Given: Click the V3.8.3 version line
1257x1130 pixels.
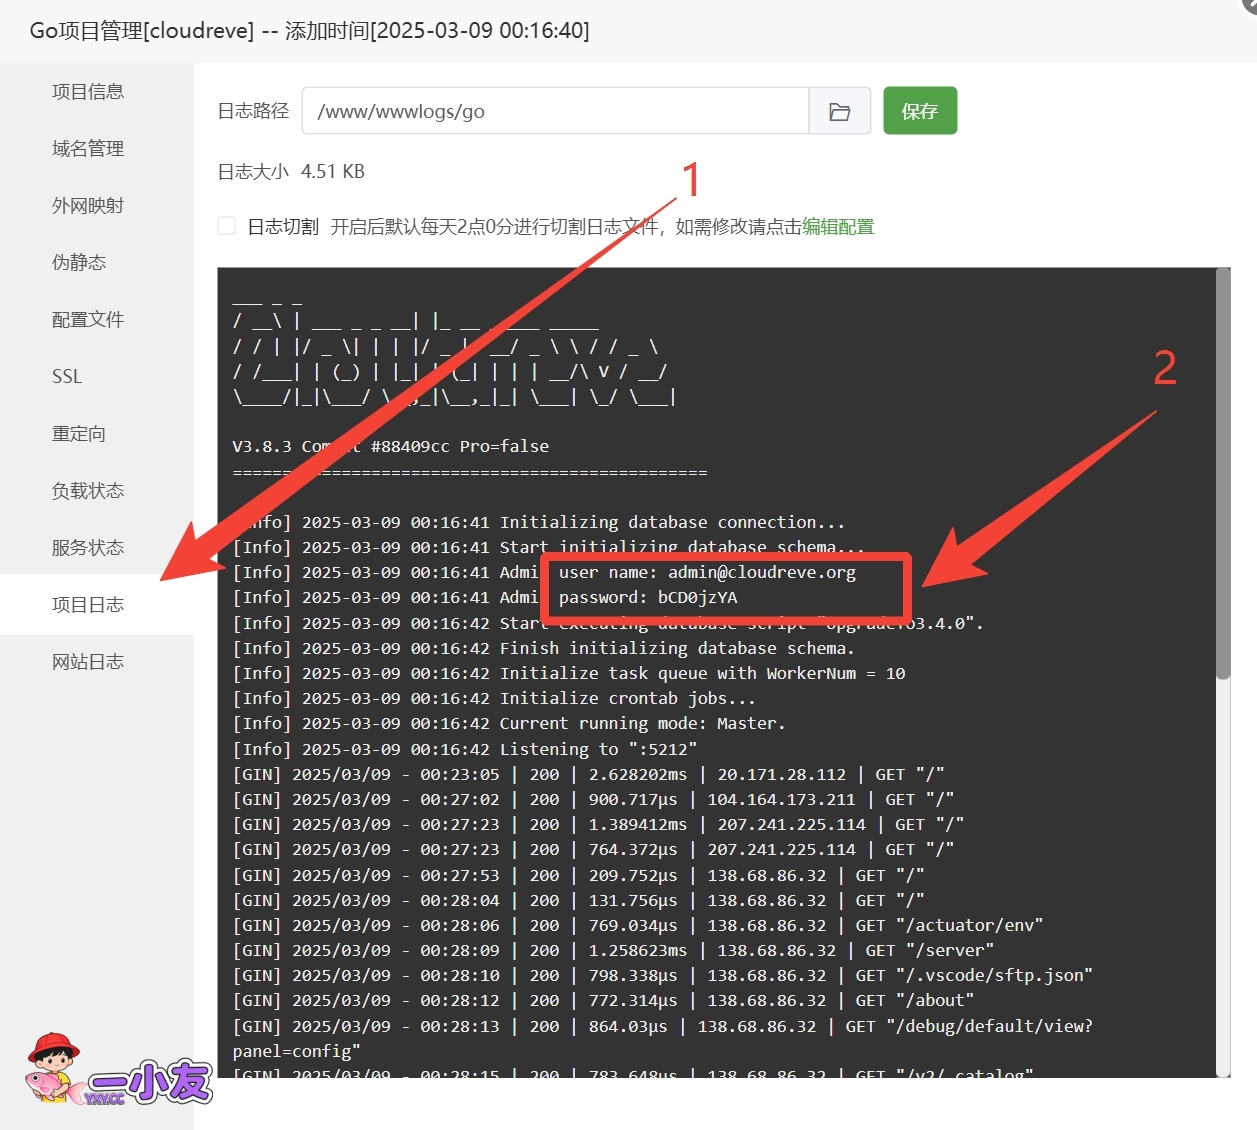Looking at the screenshot, I should [391, 446].
